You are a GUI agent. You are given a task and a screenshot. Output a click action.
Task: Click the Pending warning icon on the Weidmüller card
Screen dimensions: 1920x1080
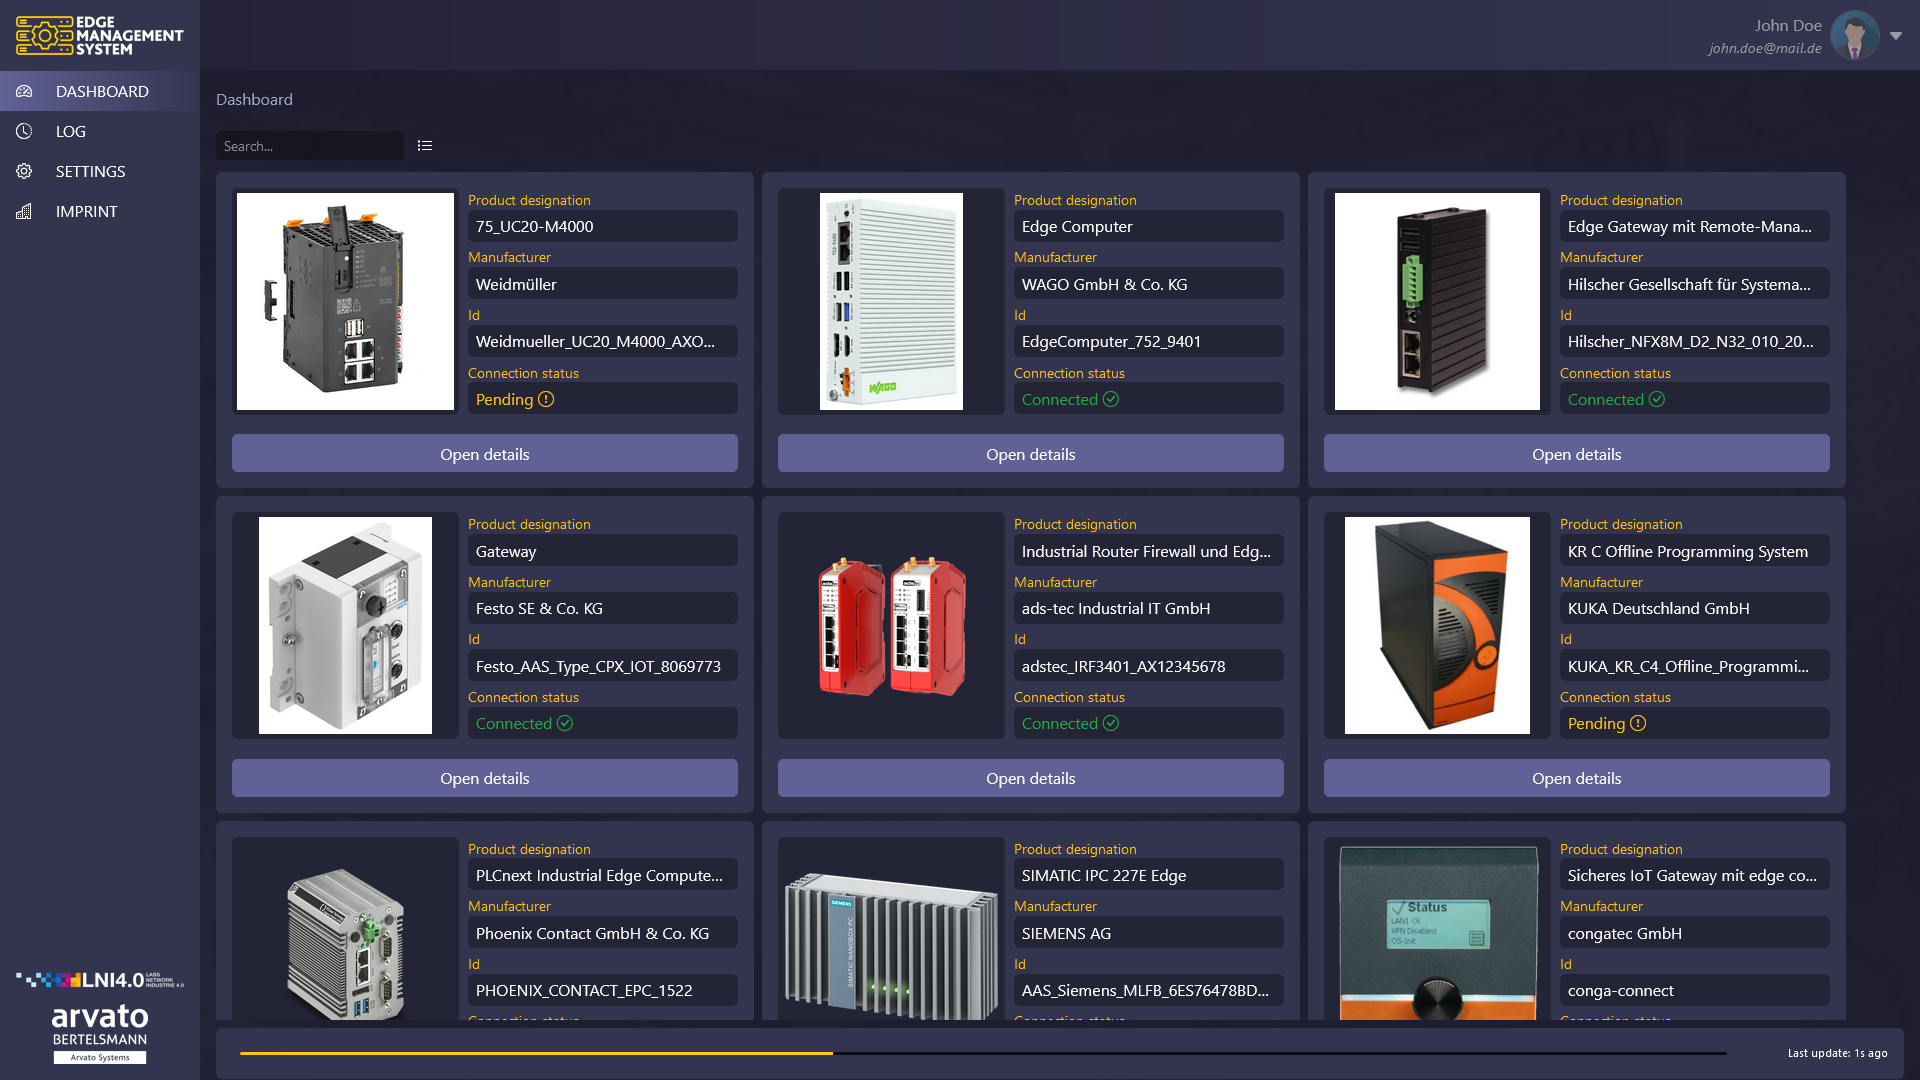(x=546, y=399)
